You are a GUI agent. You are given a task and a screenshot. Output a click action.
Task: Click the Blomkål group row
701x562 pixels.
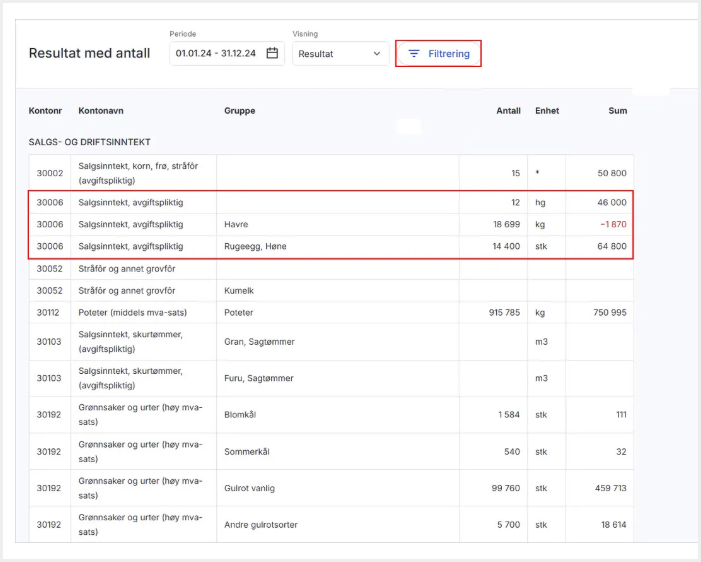click(x=245, y=414)
